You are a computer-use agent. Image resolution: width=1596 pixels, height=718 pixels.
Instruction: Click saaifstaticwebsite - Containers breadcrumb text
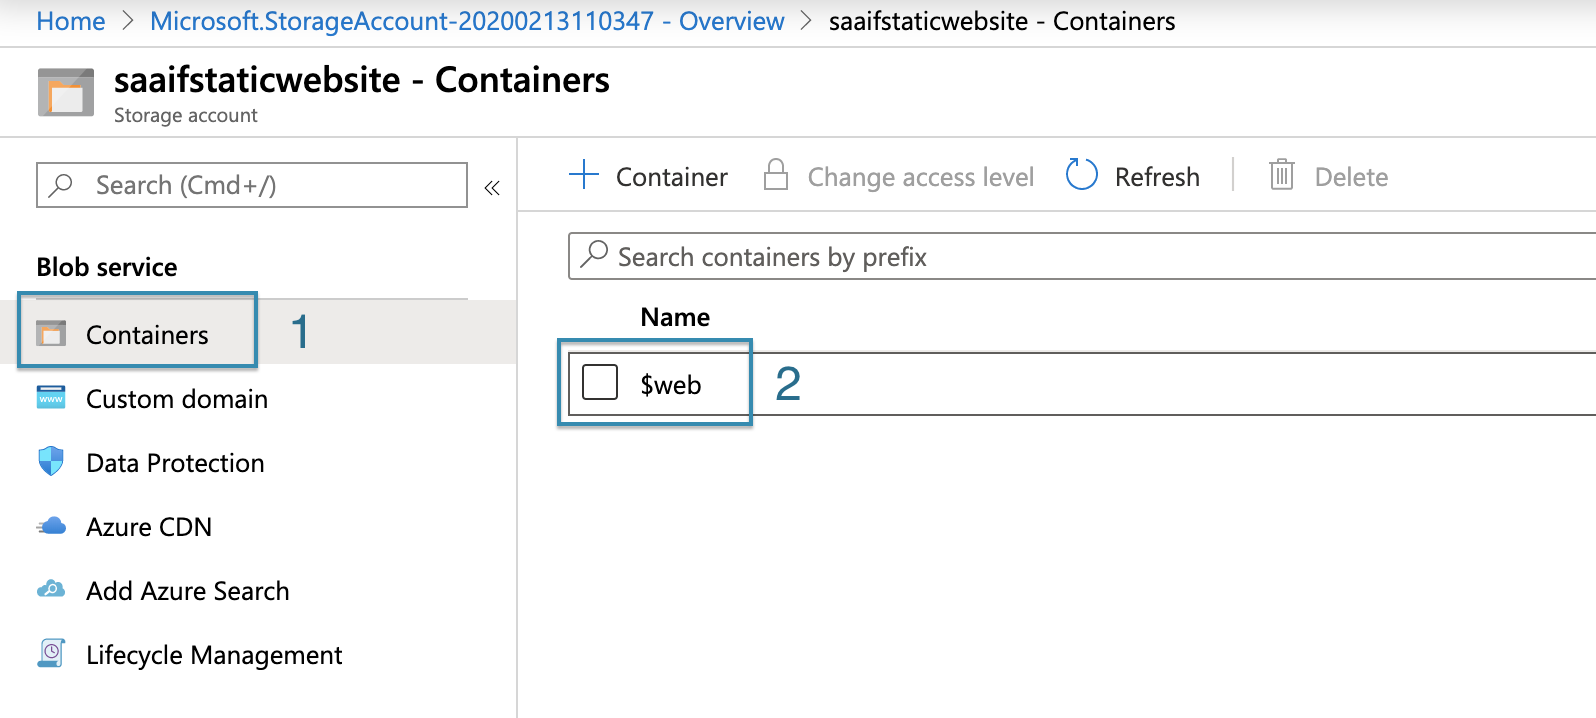click(x=1002, y=21)
